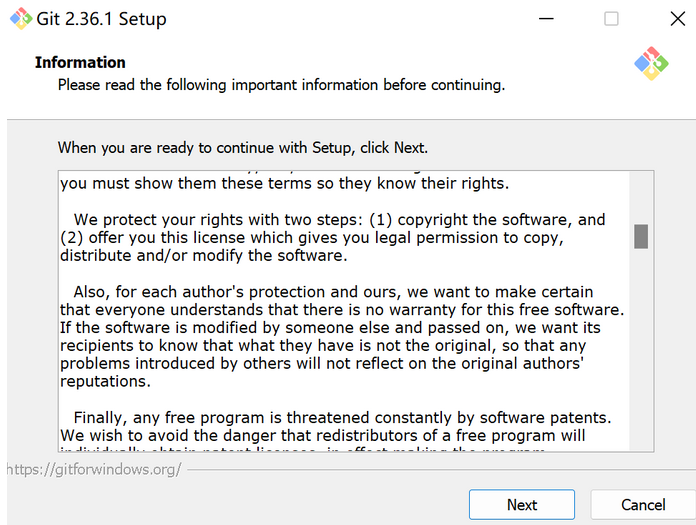
Task: Click the scrollbar track below the thumb
Action: (x=641, y=350)
